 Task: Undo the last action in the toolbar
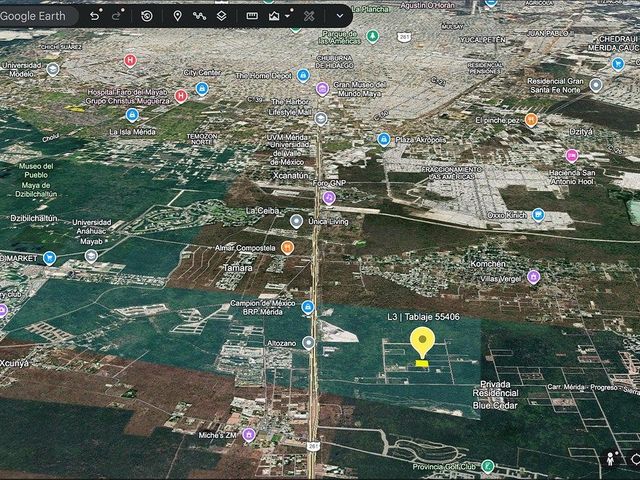pos(95,16)
